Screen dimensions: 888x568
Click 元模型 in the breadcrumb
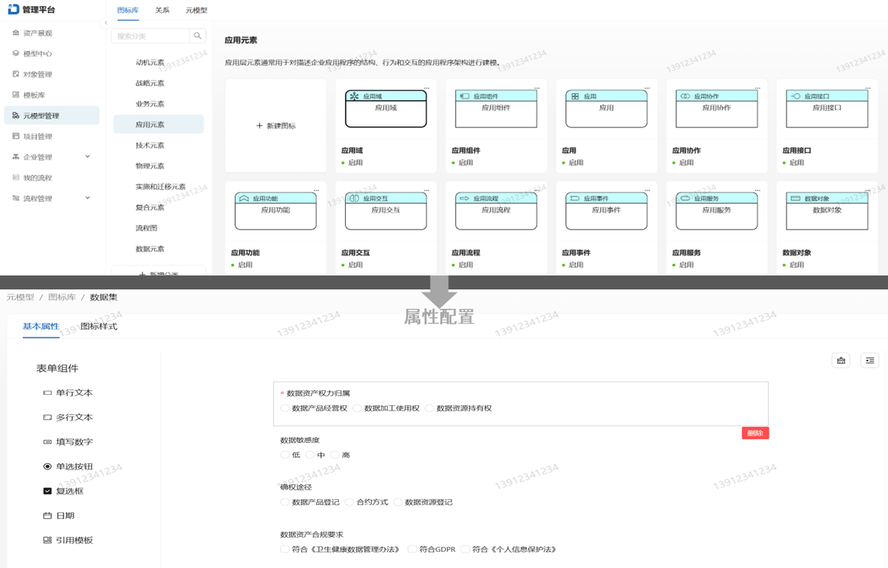point(20,297)
